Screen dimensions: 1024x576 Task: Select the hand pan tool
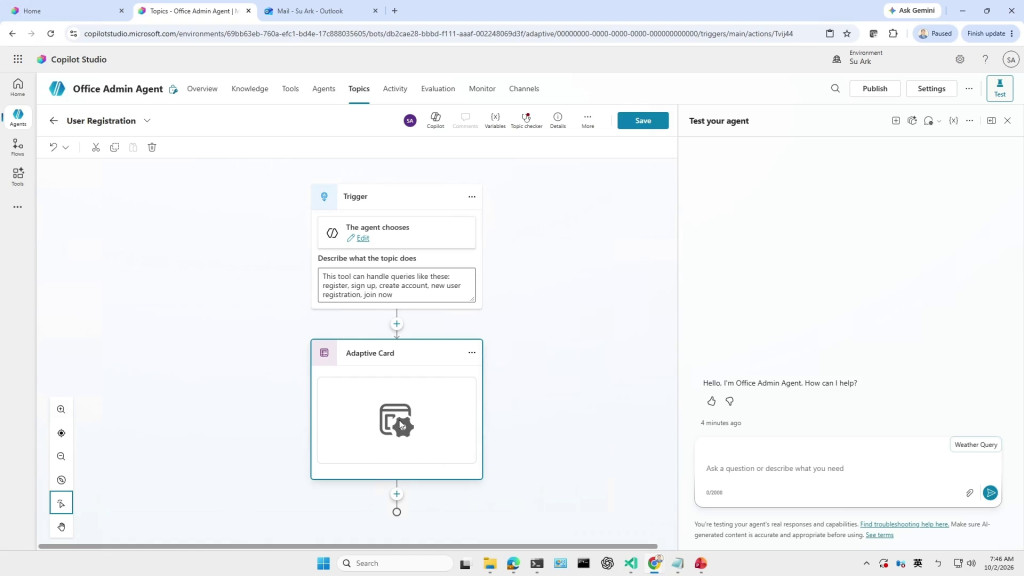(x=61, y=527)
